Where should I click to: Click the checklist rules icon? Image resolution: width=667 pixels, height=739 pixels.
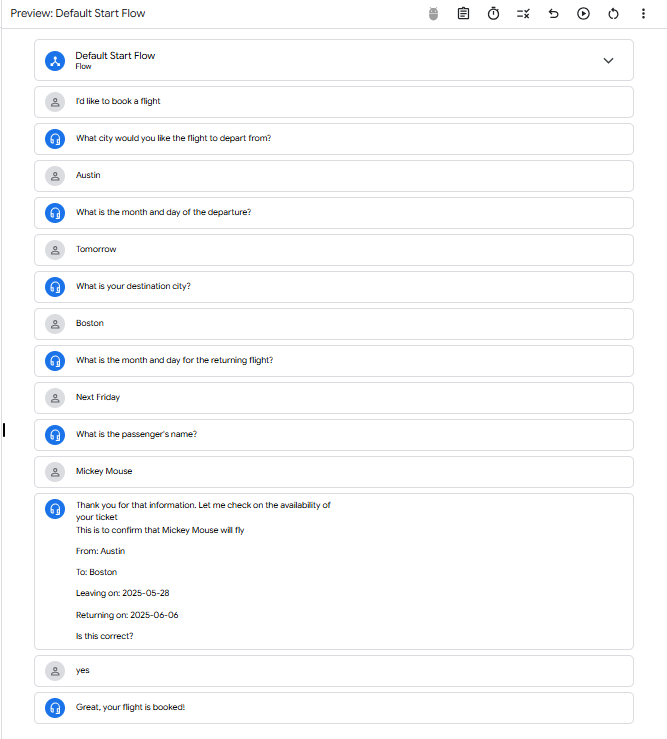tap(523, 13)
